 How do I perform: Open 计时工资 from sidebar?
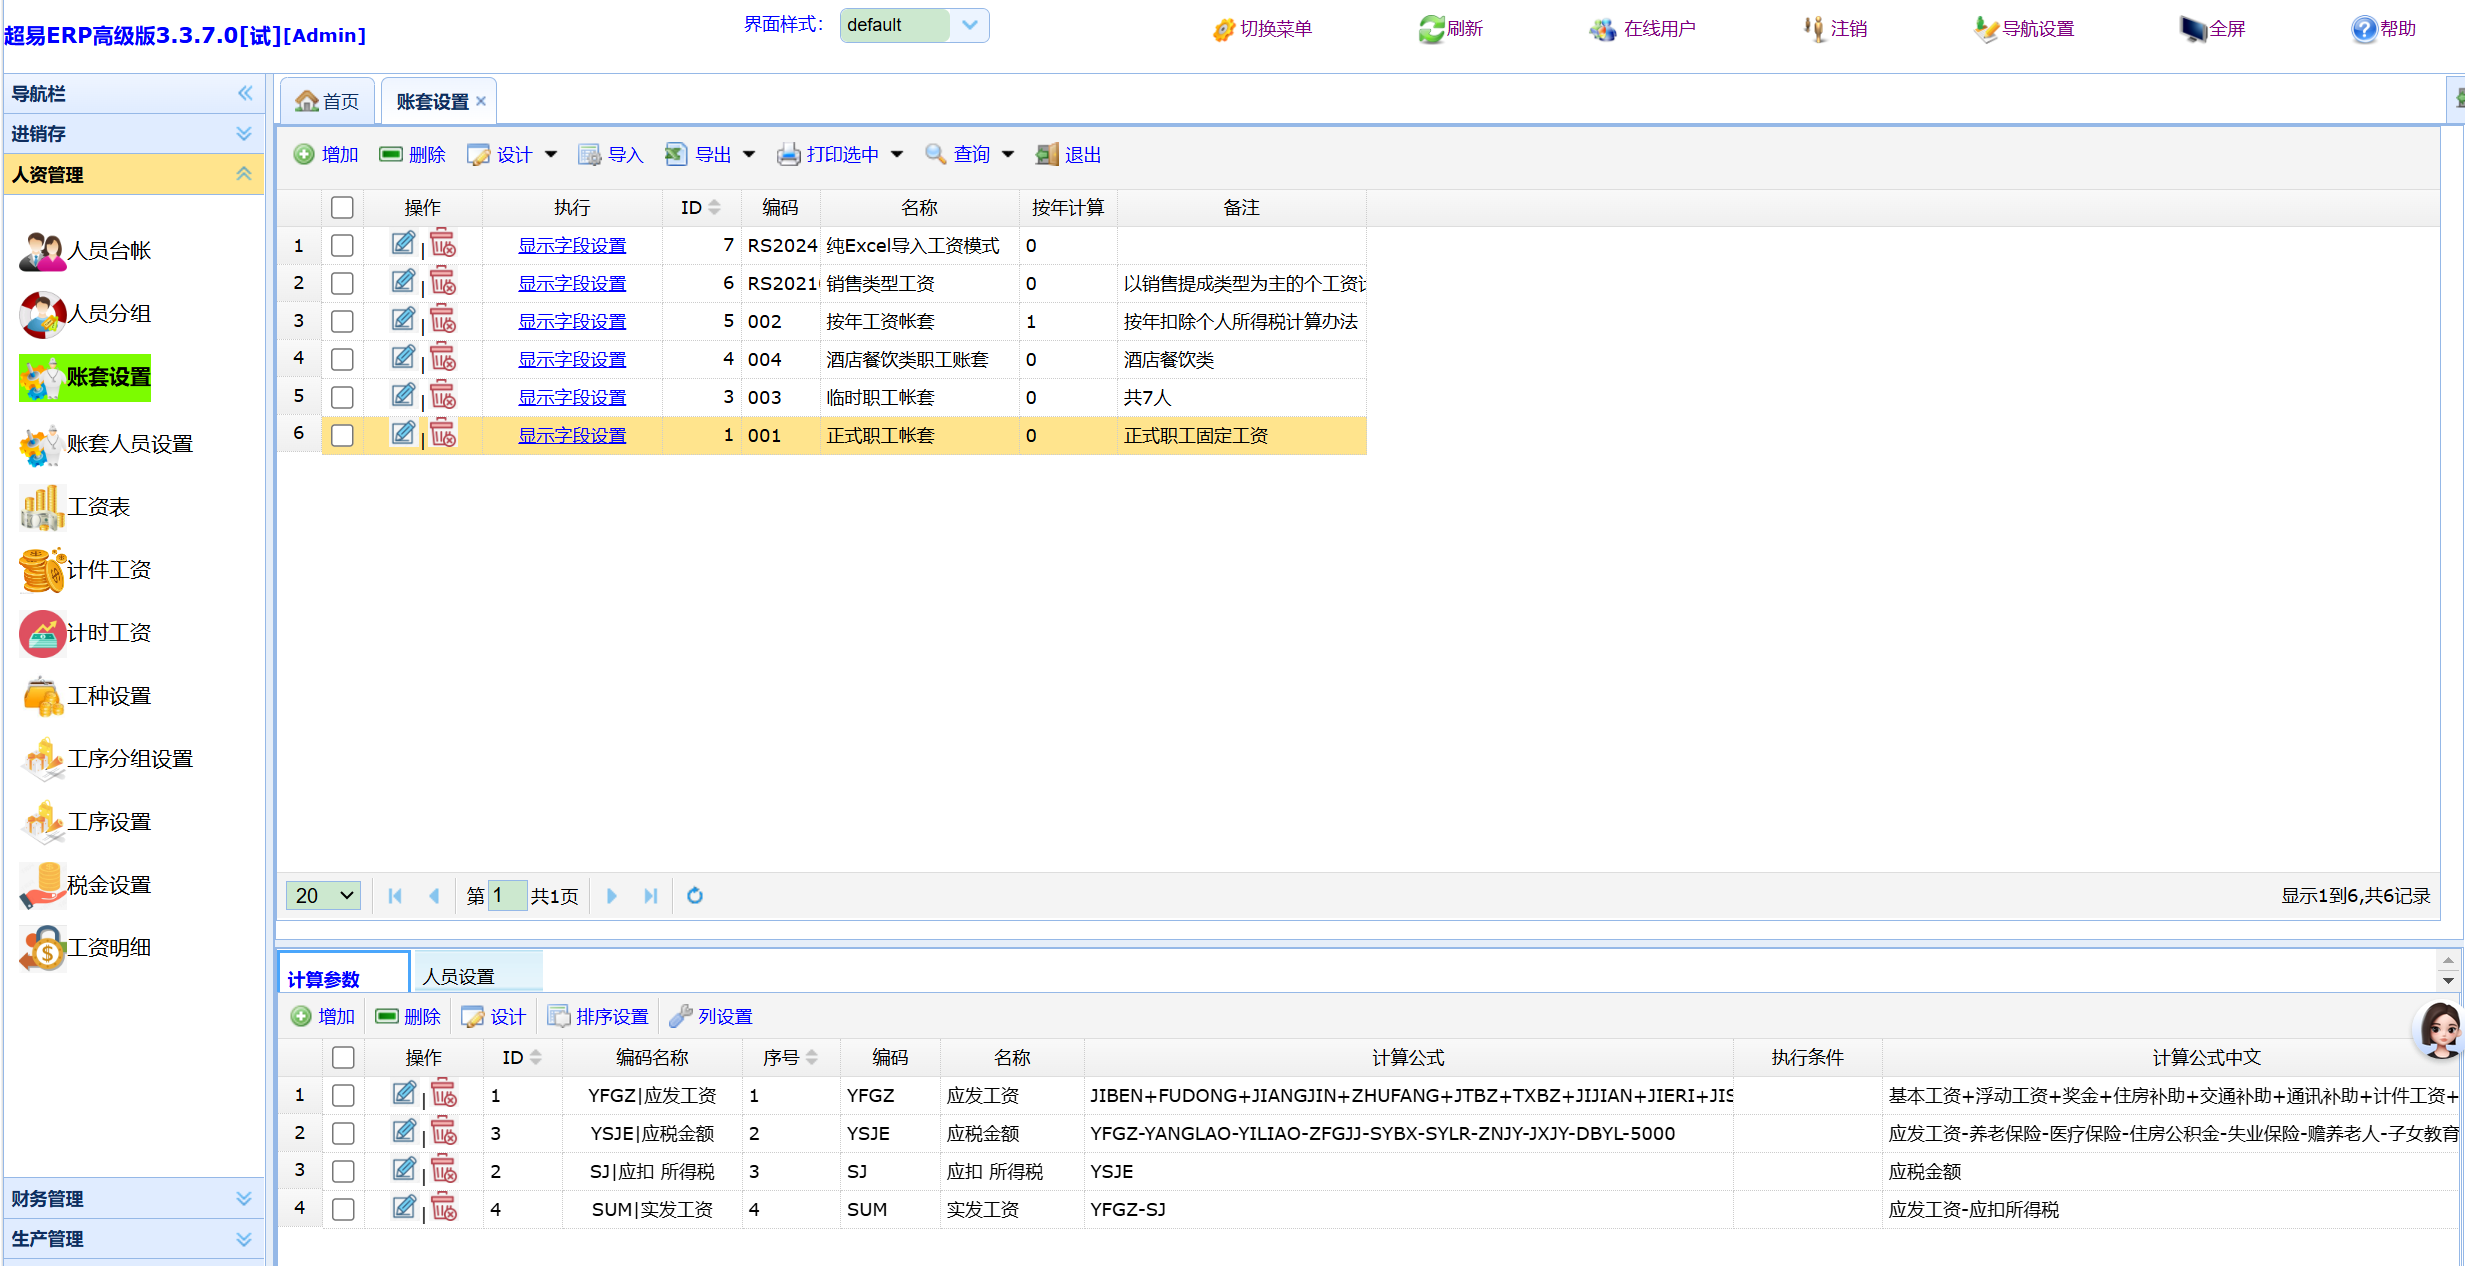pyautogui.click(x=108, y=633)
